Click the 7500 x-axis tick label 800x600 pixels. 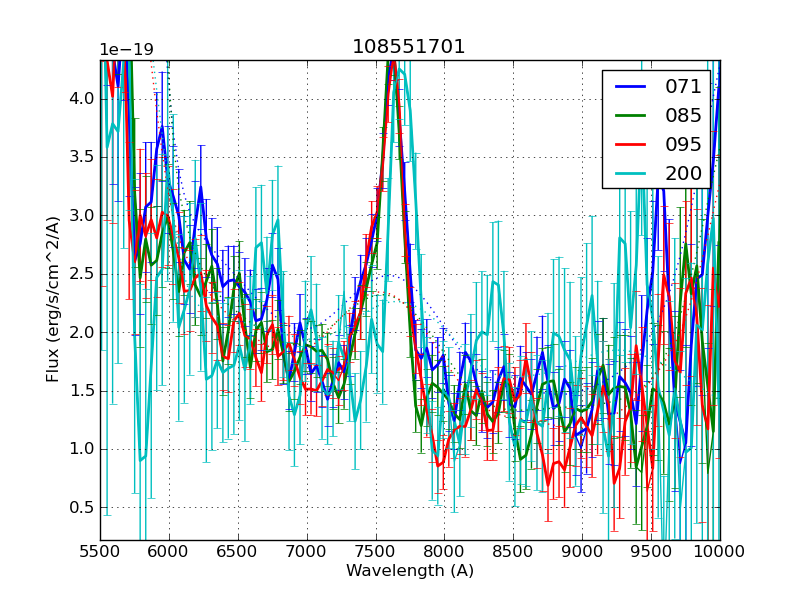click(x=376, y=551)
